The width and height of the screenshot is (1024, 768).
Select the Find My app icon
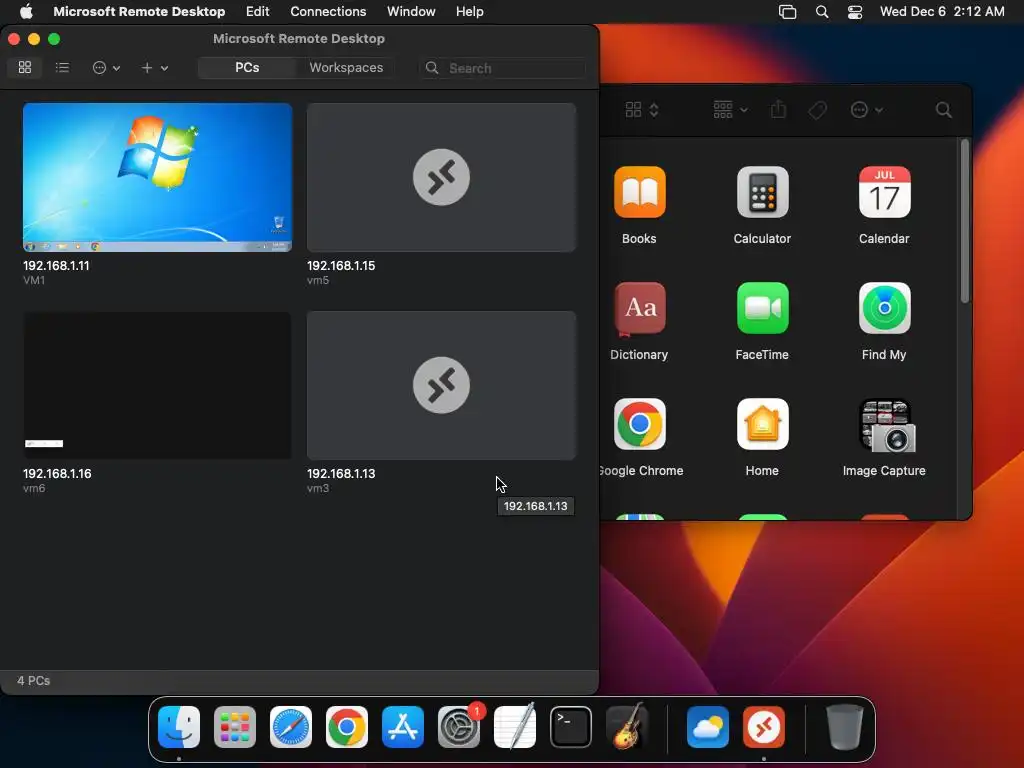pos(884,308)
